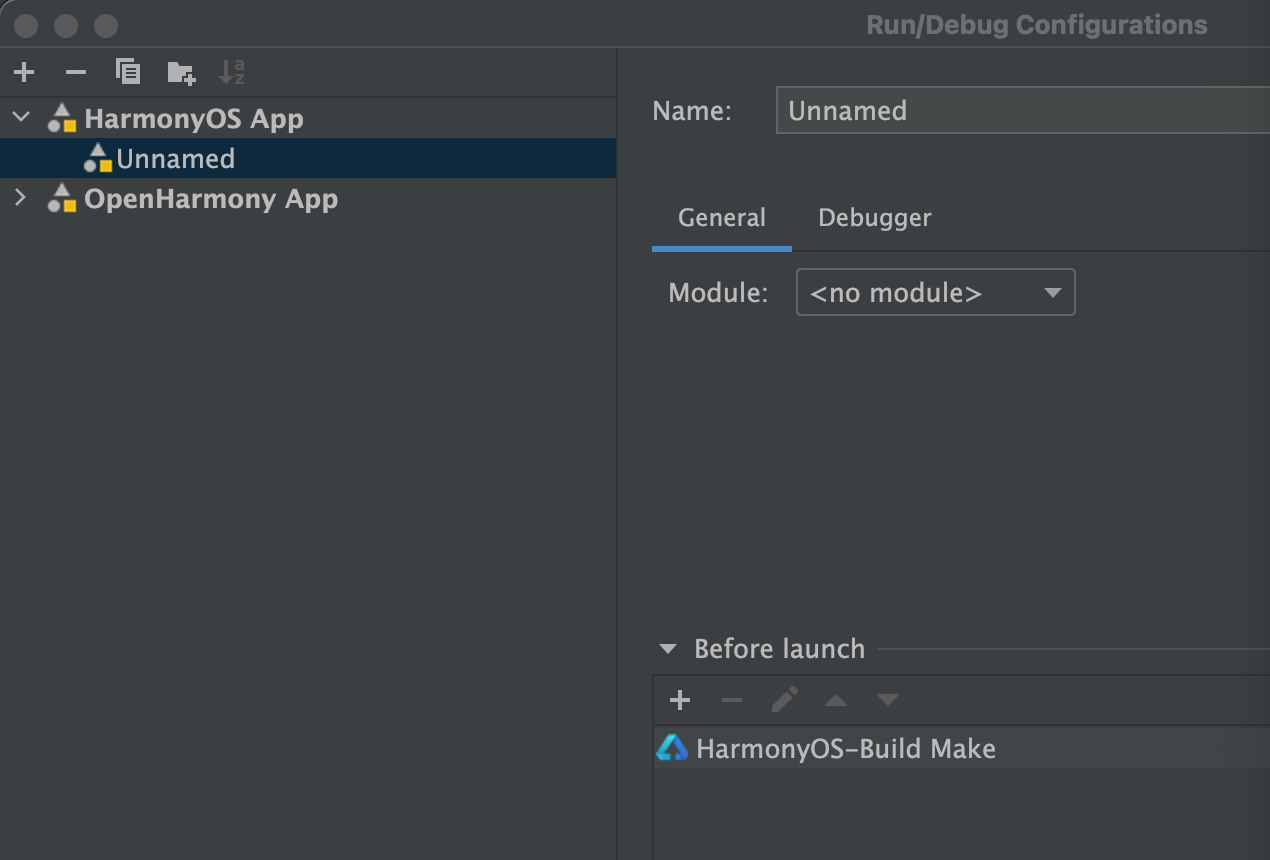The width and height of the screenshot is (1270, 860).
Task: Select HarmonyOS-Build Make task
Action: click(962, 748)
